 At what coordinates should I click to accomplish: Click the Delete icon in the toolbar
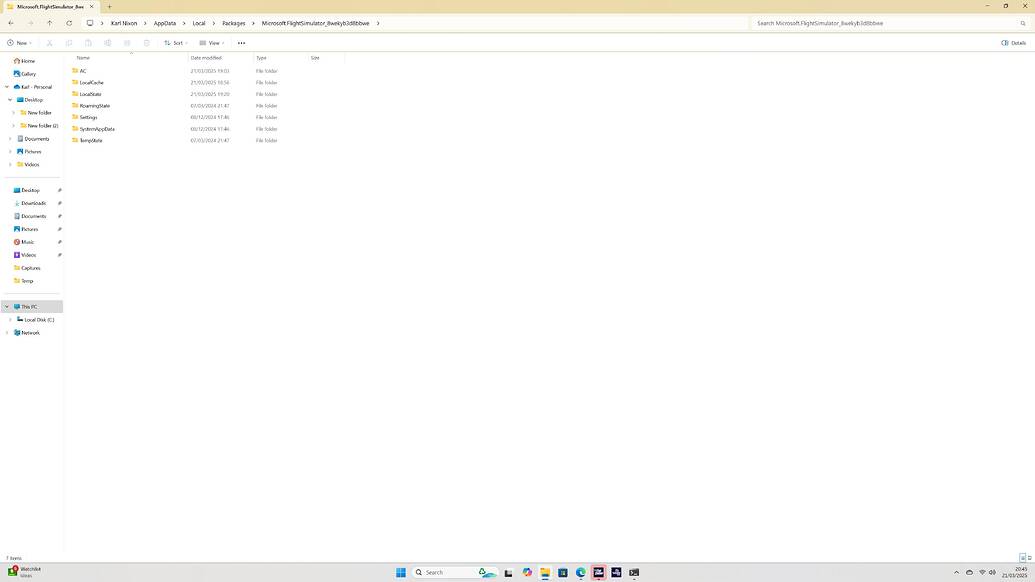click(x=146, y=43)
